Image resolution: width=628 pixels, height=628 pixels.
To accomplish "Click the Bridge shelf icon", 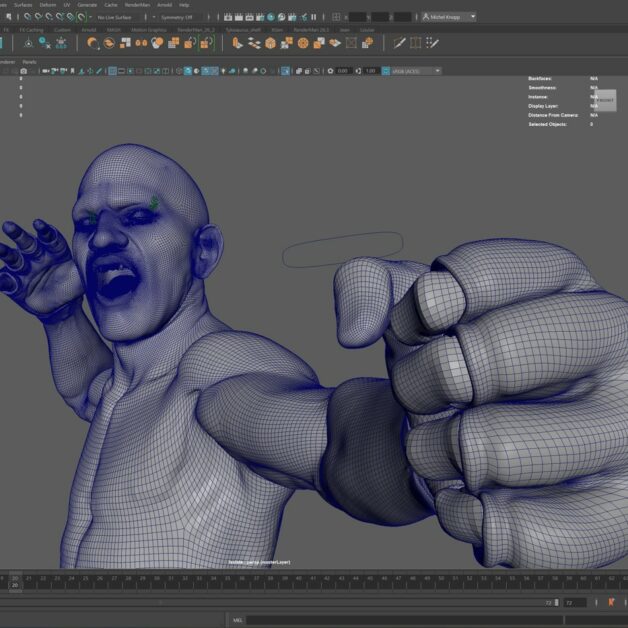I will [255, 43].
